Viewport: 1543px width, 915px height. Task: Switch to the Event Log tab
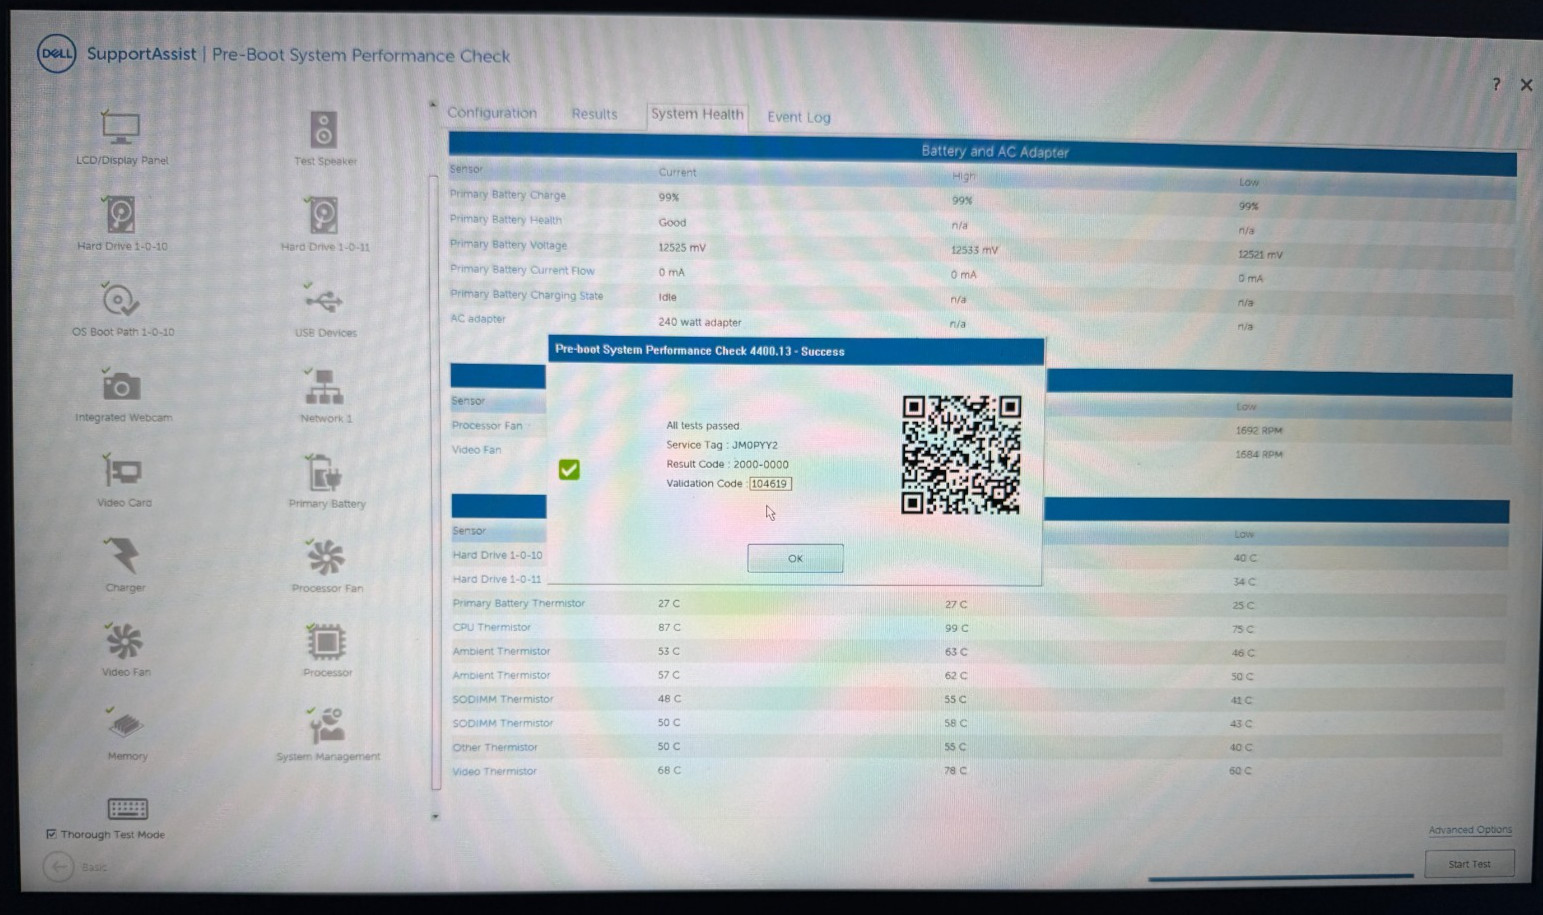(798, 117)
